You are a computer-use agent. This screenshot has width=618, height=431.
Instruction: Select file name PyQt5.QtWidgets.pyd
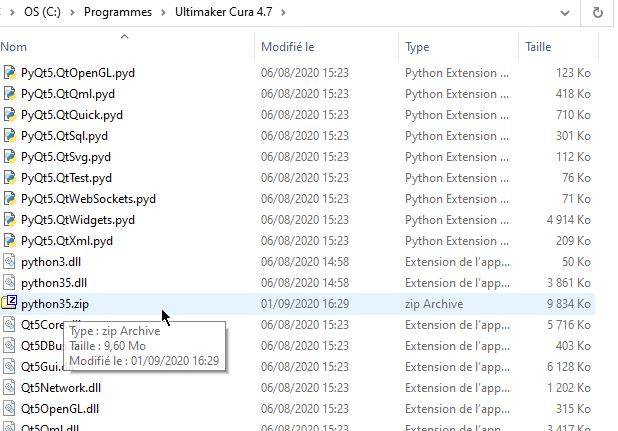pos(78,220)
